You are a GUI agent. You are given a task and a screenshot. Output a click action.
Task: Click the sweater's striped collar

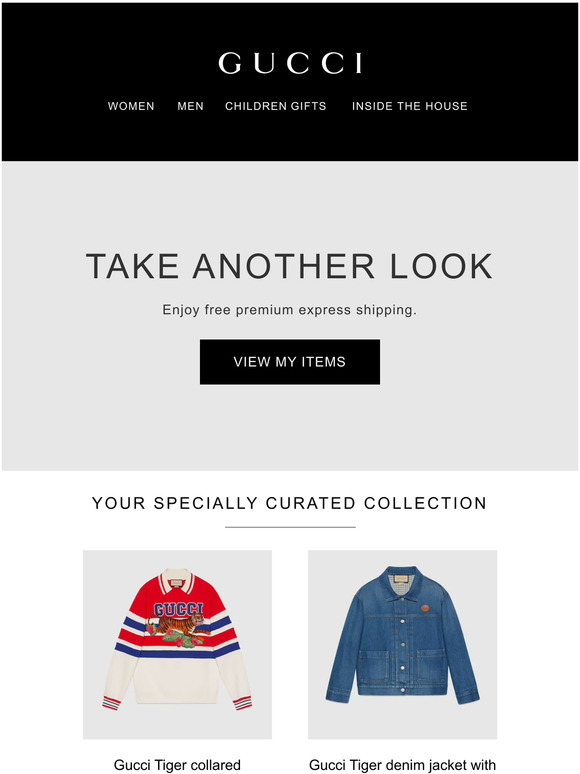click(x=177, y=580)
